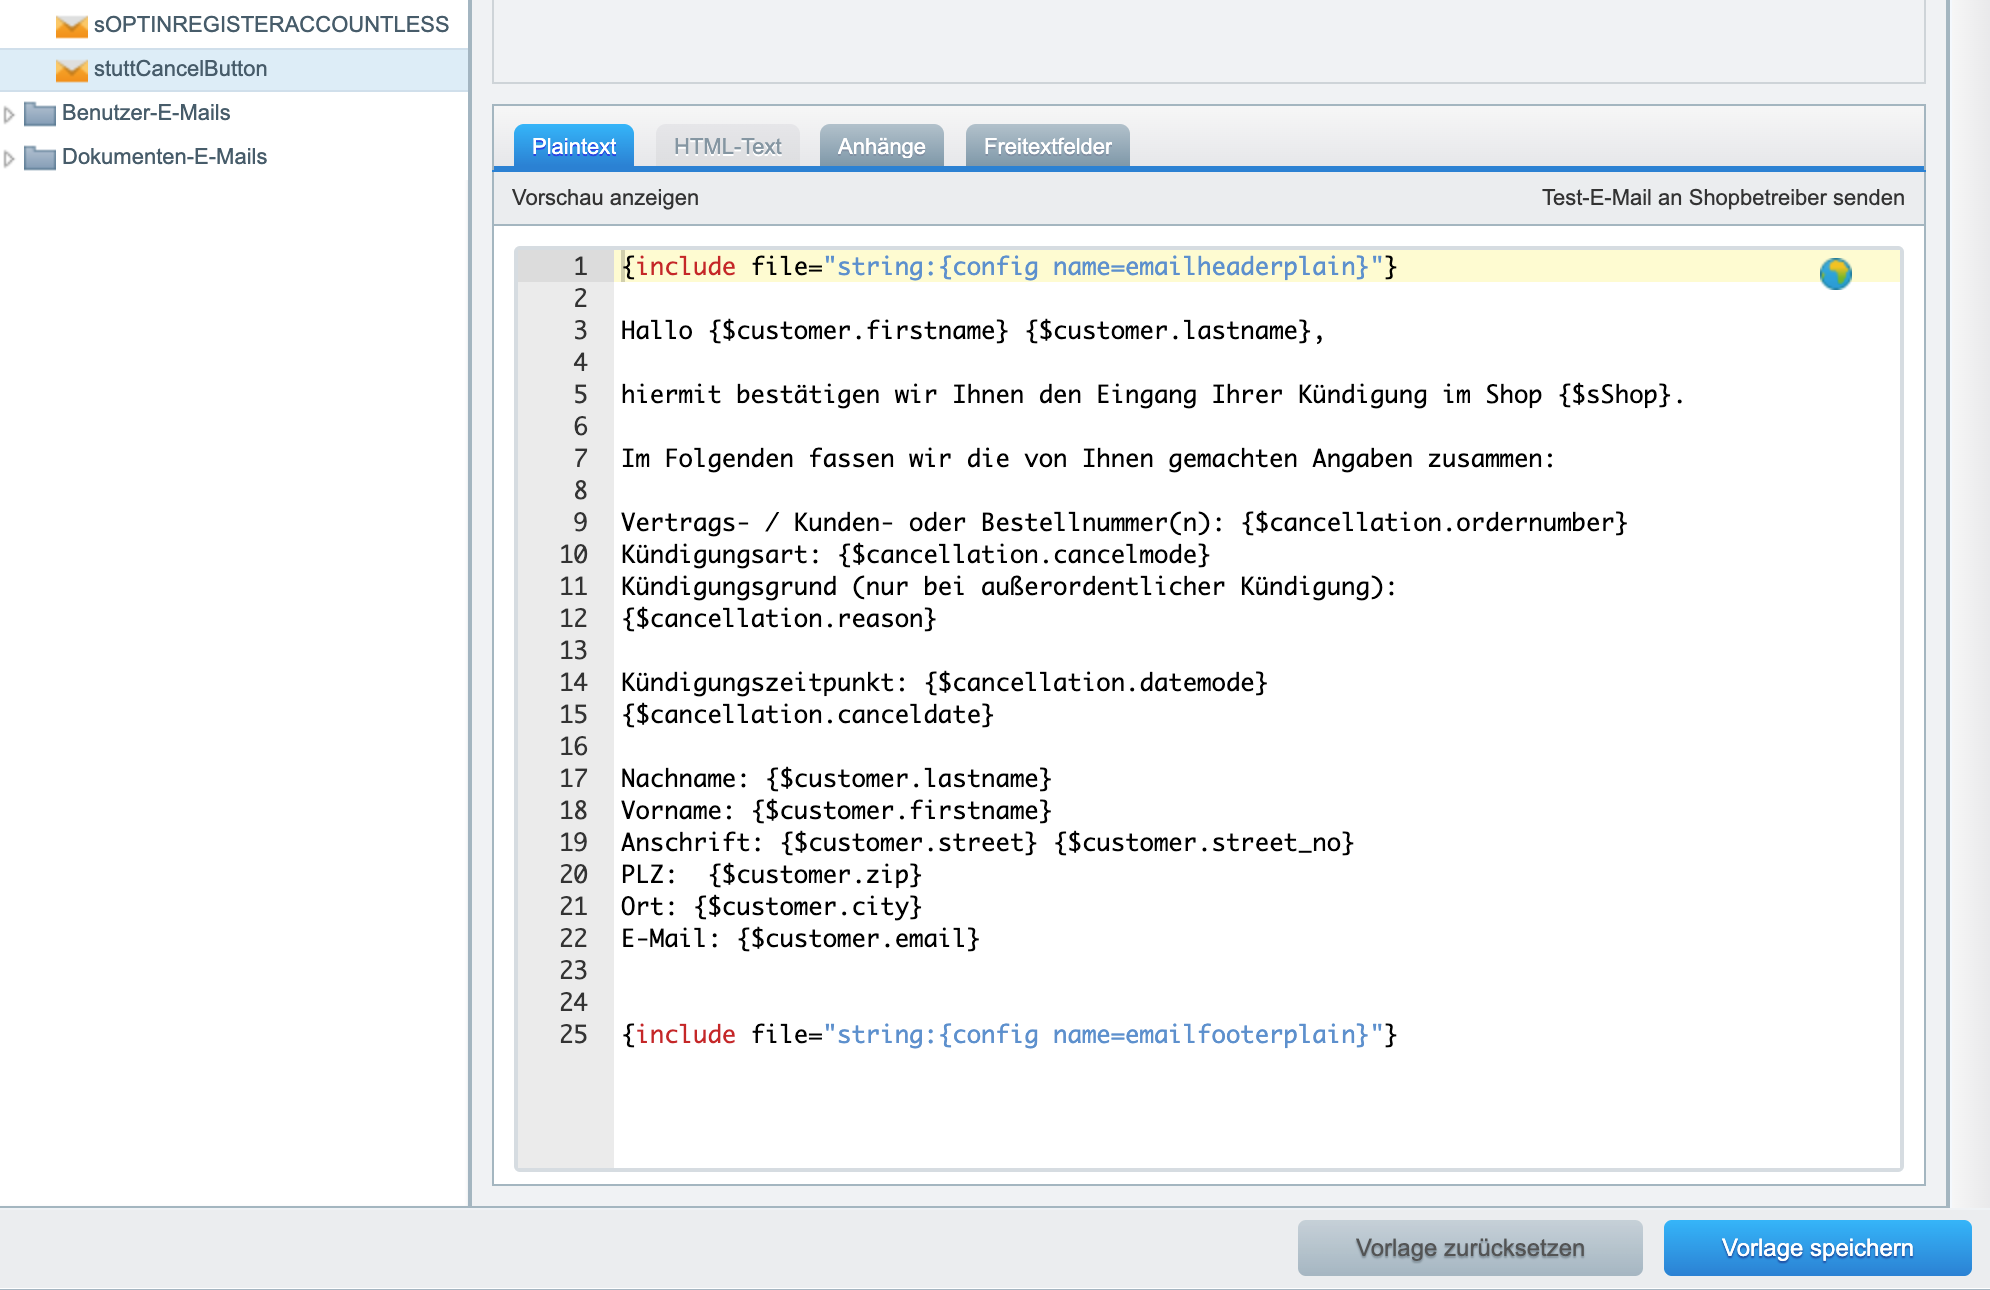Expand the Benutzer-E-Mails tree node

point(9,114)
